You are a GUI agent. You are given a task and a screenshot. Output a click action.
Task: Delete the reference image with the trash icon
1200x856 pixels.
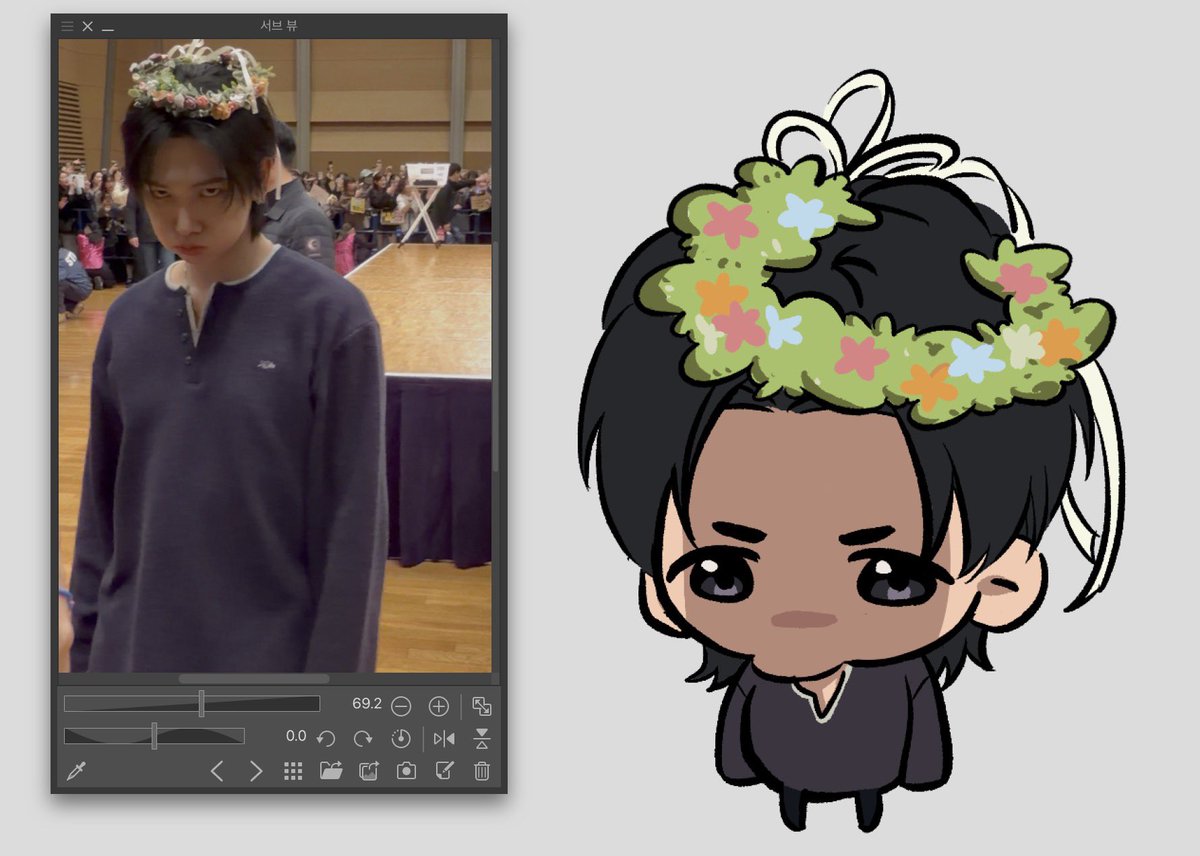pyautogui.click(x=482, y=771)
